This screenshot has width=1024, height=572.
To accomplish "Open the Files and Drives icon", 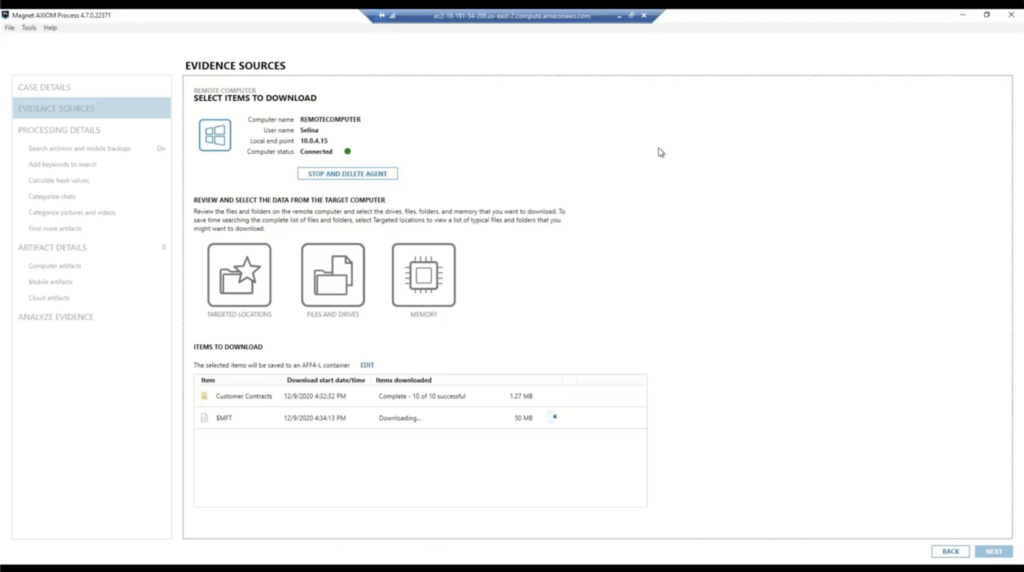I will pos(332,275).
